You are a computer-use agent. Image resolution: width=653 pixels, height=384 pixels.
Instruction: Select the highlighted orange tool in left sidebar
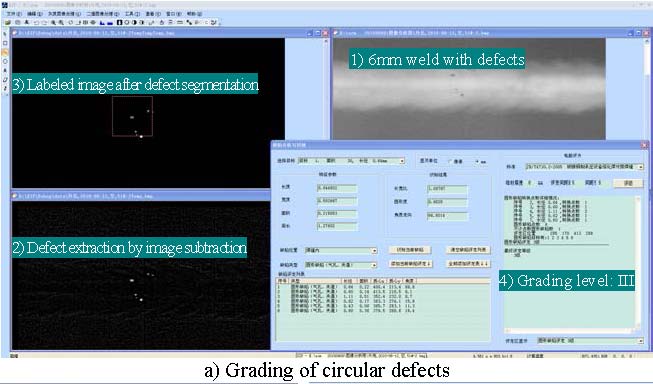click(5, 52)
